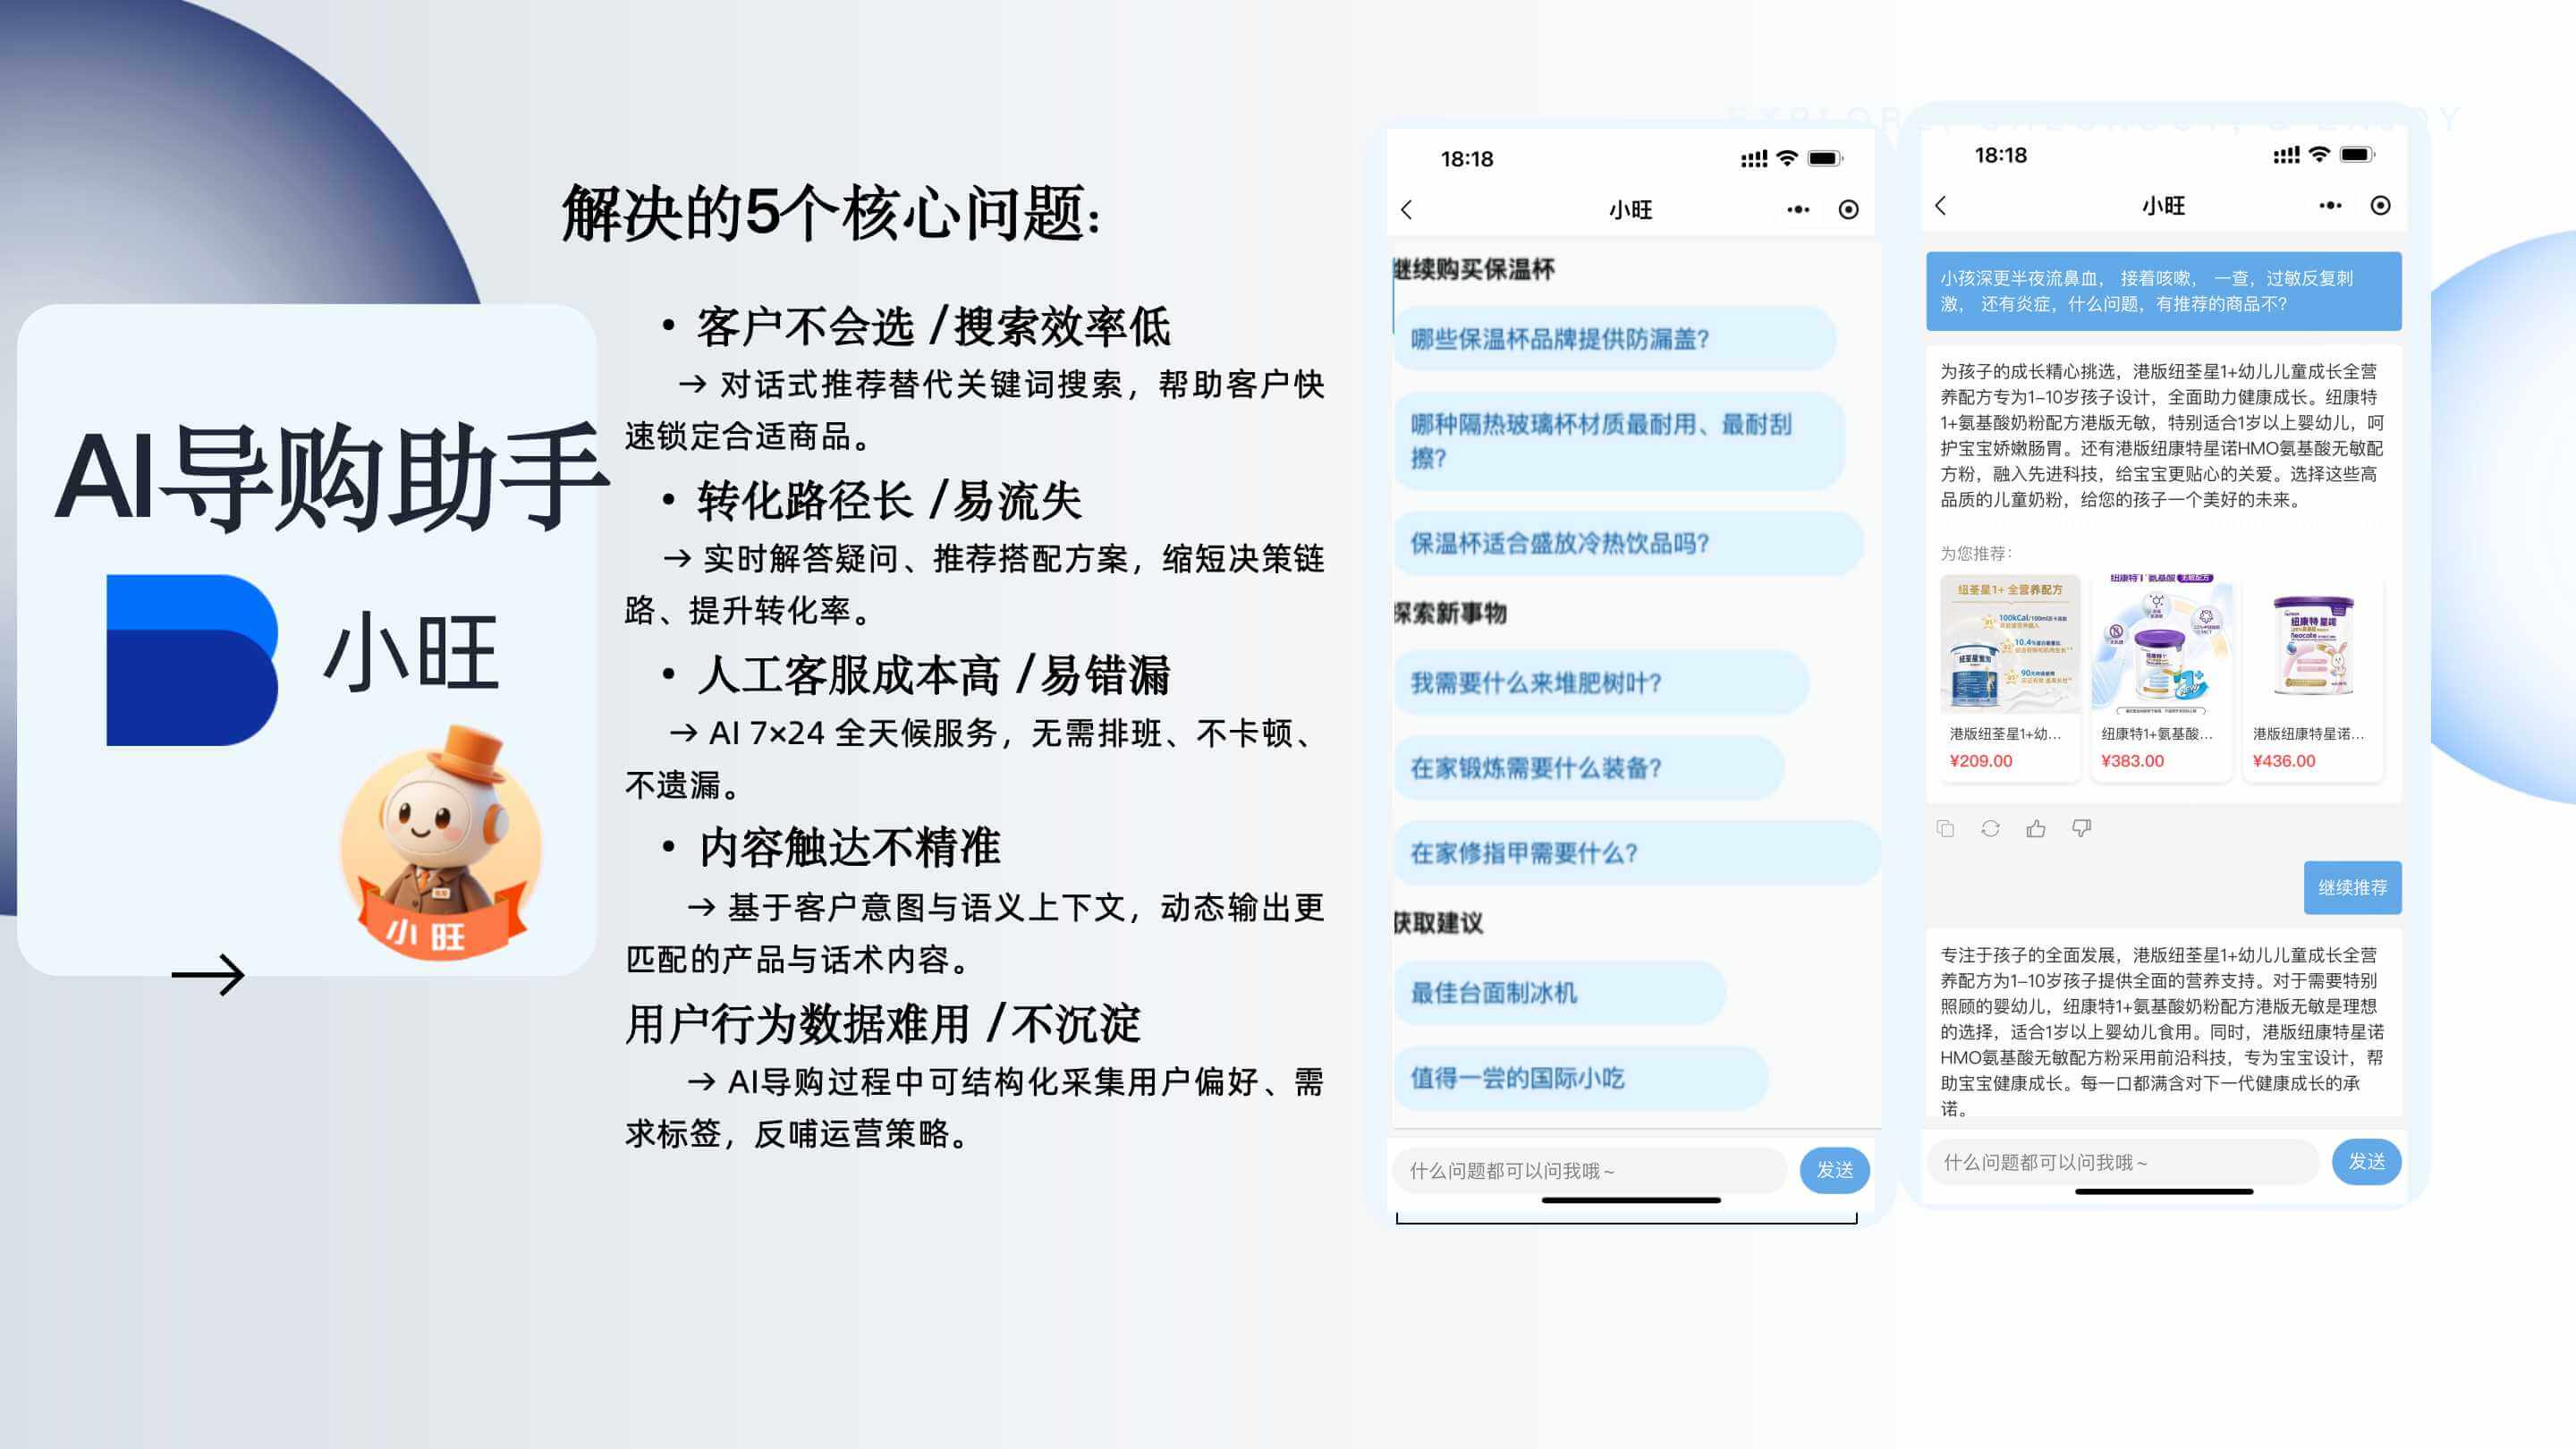Select suggestion 在家修指甲需要什么?
2576x1449 pixels.
1636,853
